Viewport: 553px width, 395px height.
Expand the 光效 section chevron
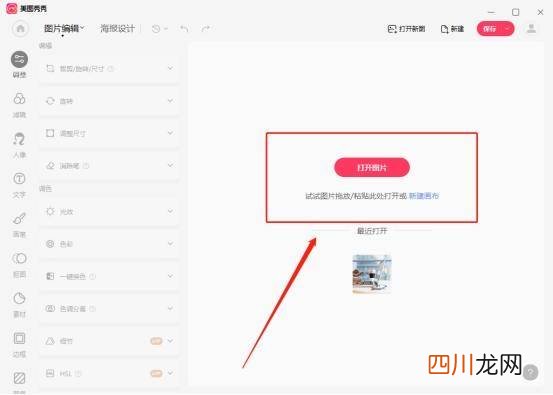click(x=170, y=211)
